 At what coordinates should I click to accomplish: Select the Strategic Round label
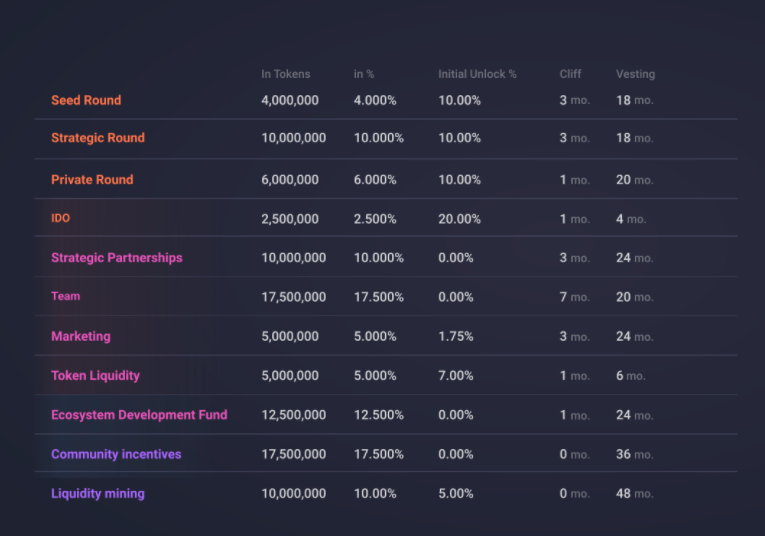point(98,138)
